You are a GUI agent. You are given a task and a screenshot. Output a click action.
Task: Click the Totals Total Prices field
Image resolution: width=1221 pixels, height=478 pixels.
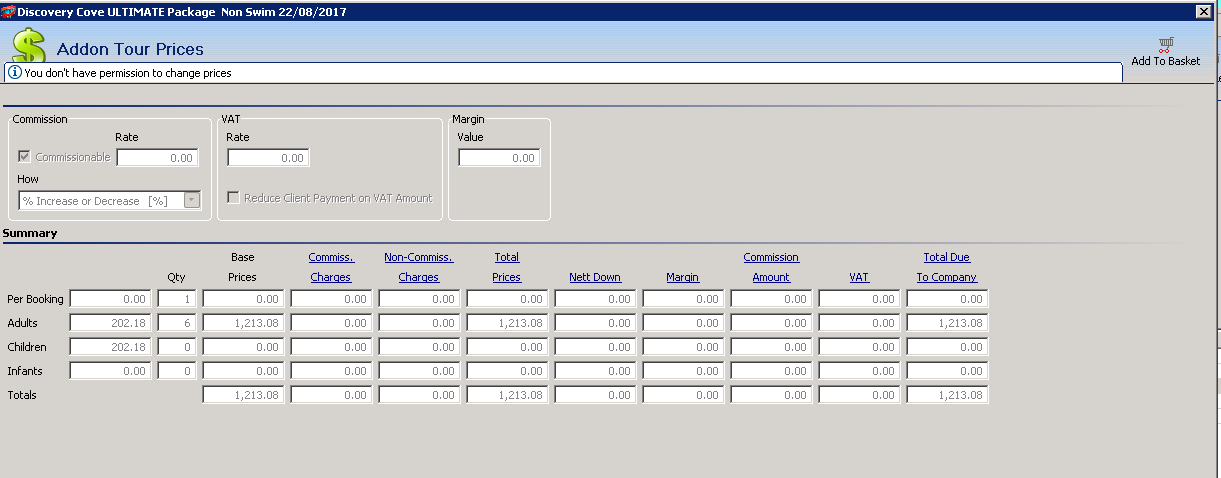[507, 395]
